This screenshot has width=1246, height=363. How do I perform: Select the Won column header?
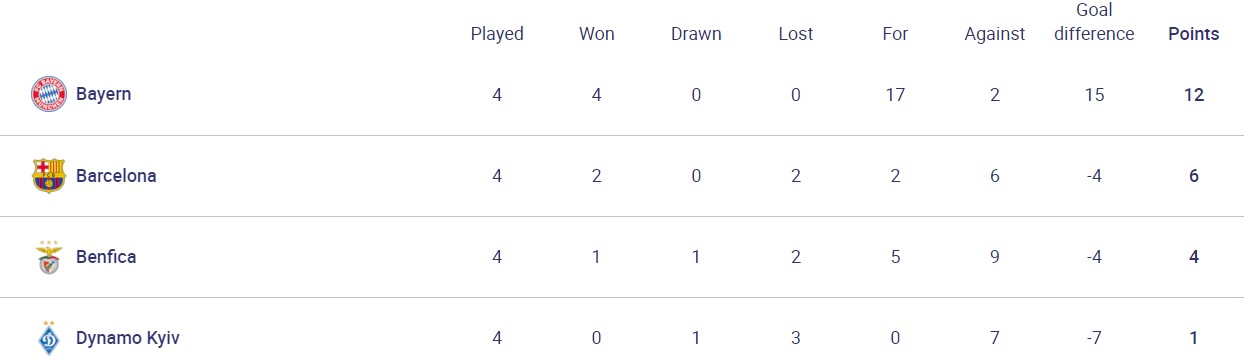[x=597, y=34]
